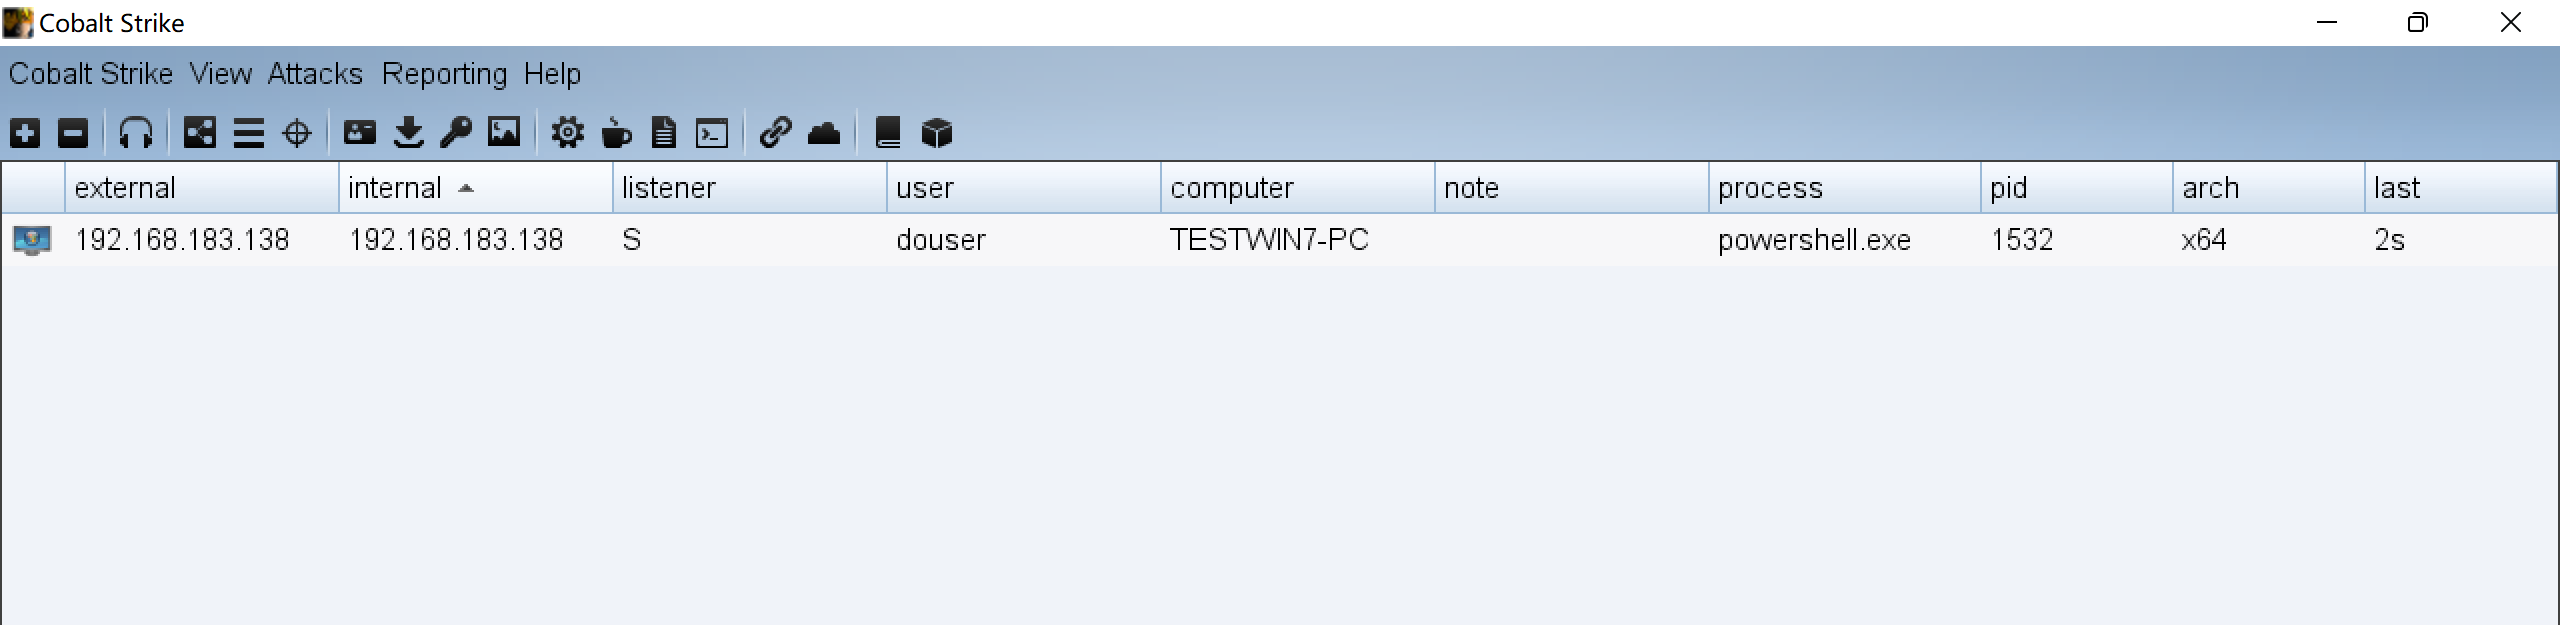Open the Script Console terminal icon
The image size is (2560, 625).
(712, 134)
